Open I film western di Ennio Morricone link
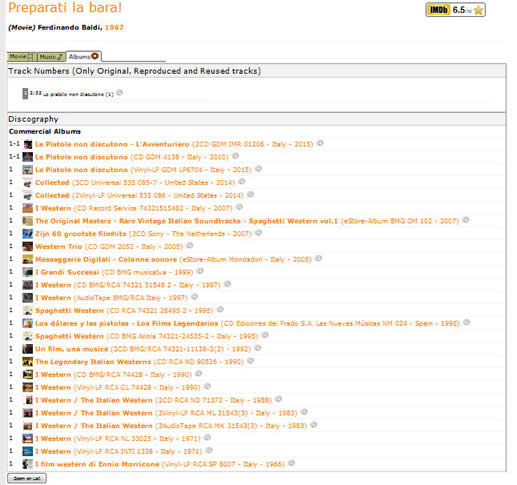The width and height of the screenshot is (517, 485). coord(97,464)
